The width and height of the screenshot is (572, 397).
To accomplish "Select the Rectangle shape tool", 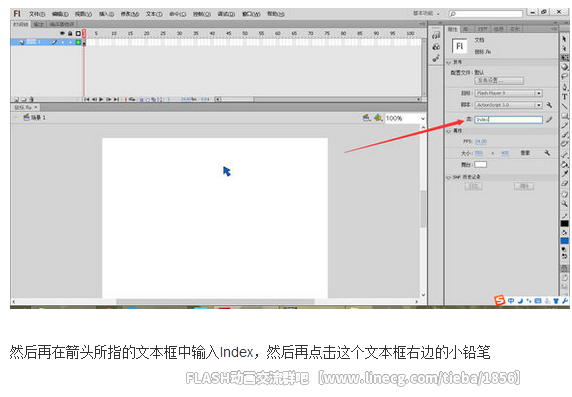I will (x=564, y=116).
